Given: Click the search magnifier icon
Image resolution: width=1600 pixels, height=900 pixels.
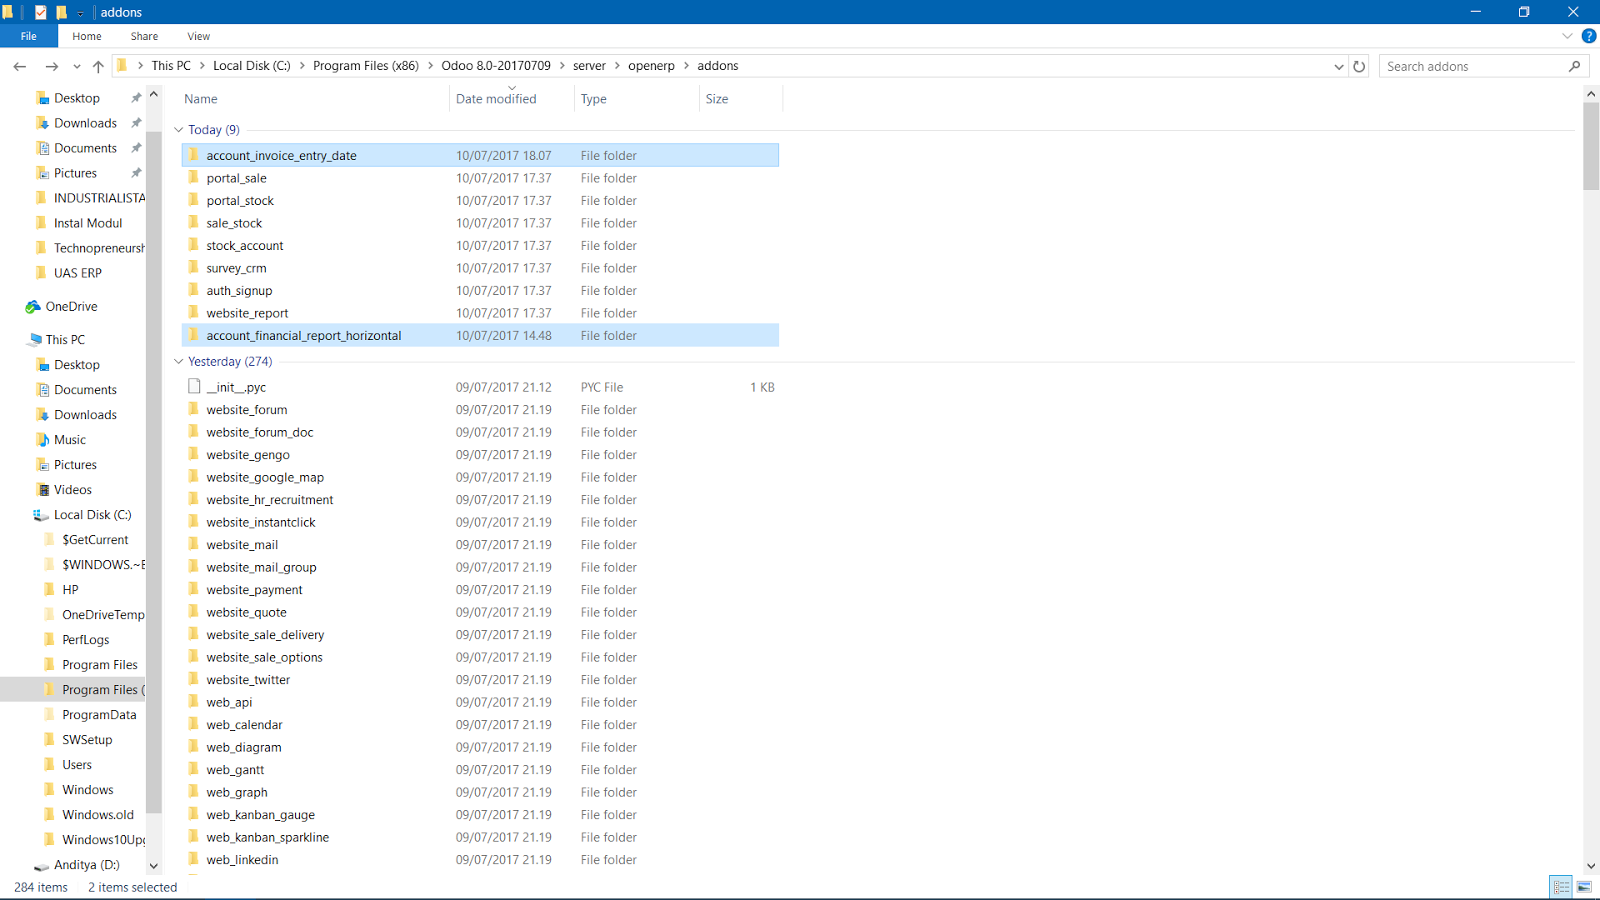Looking at the screenshot, I should pyautogui.click(x=1575, y=66).
